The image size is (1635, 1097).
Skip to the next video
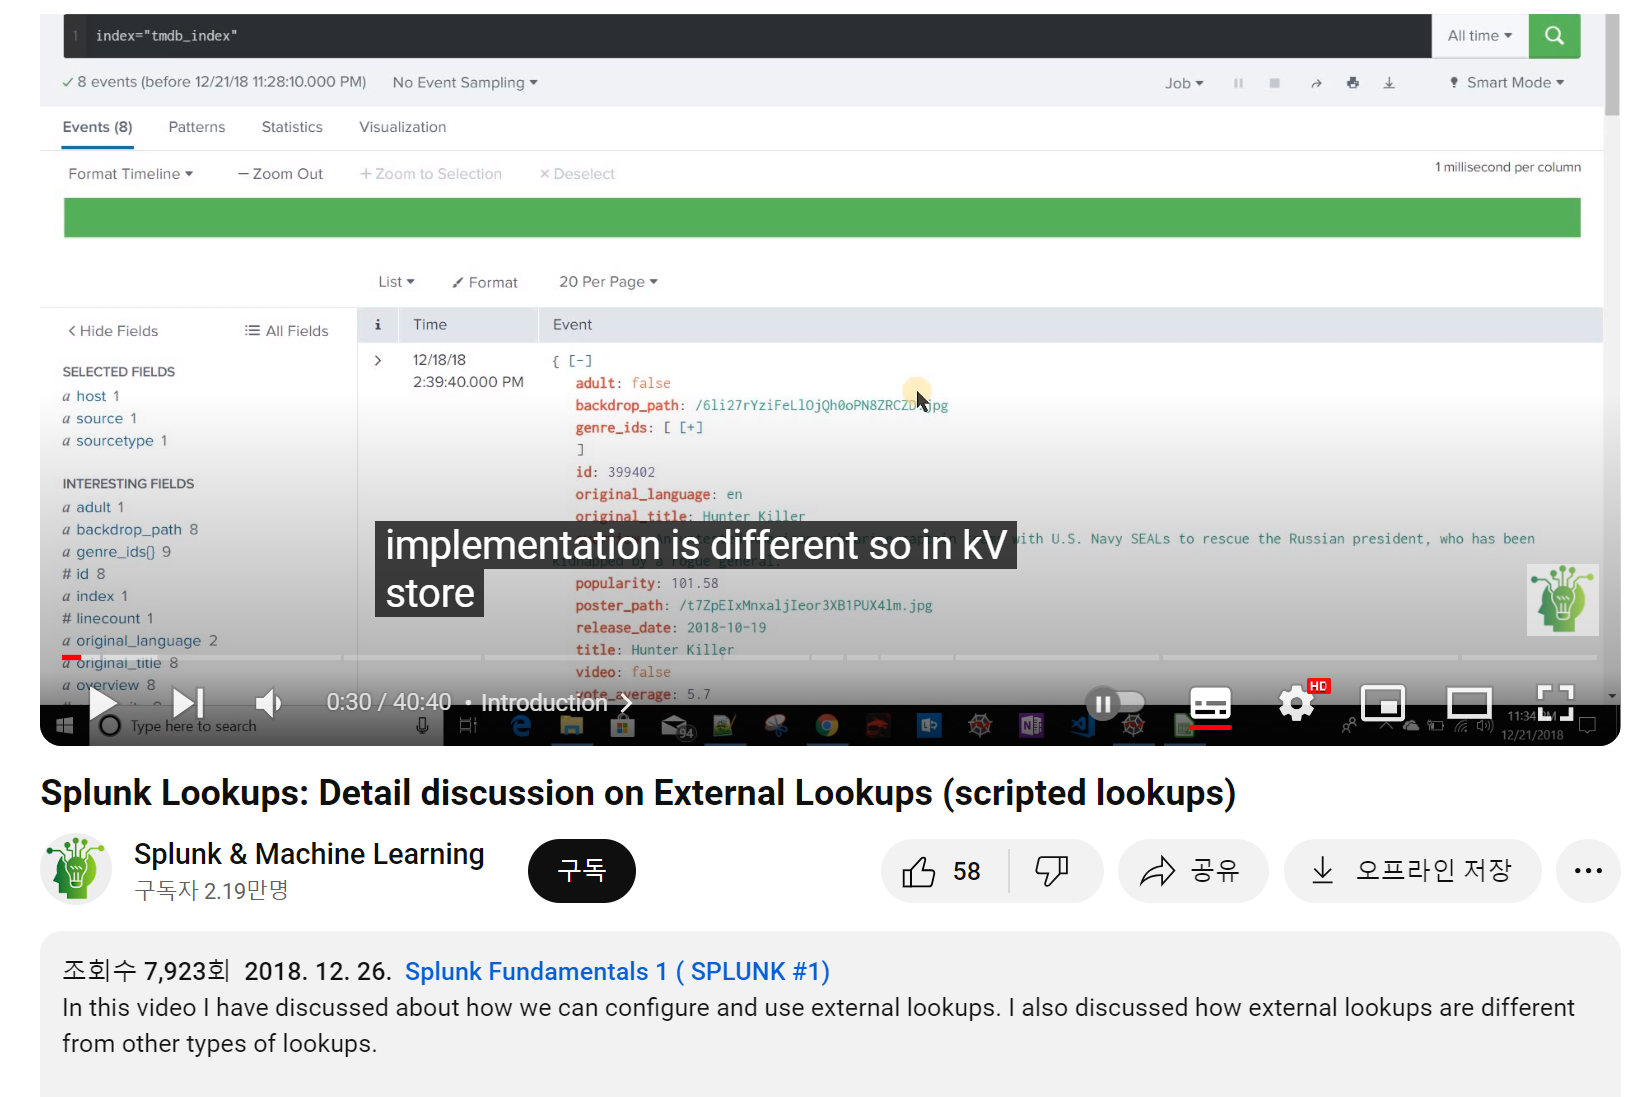coord(188,703)
